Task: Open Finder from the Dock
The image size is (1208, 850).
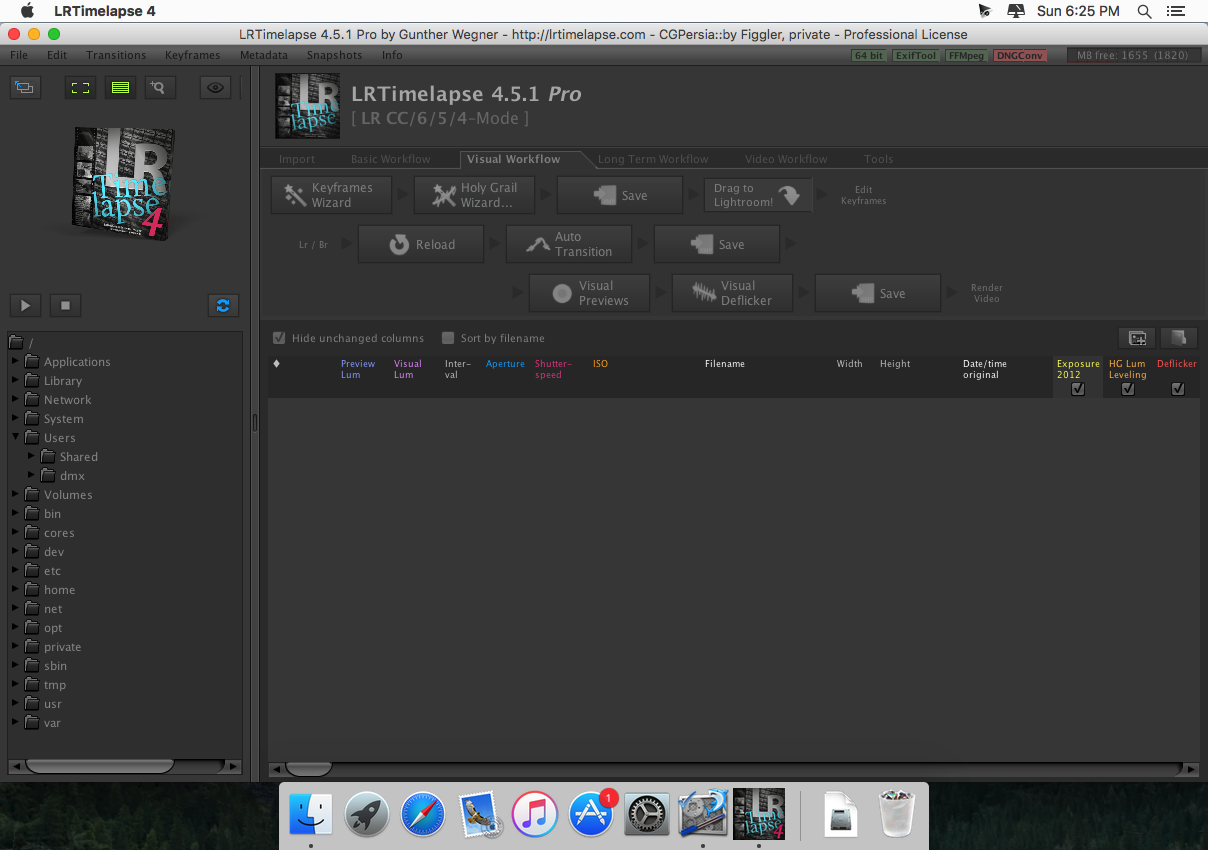Action: [311, 813]
